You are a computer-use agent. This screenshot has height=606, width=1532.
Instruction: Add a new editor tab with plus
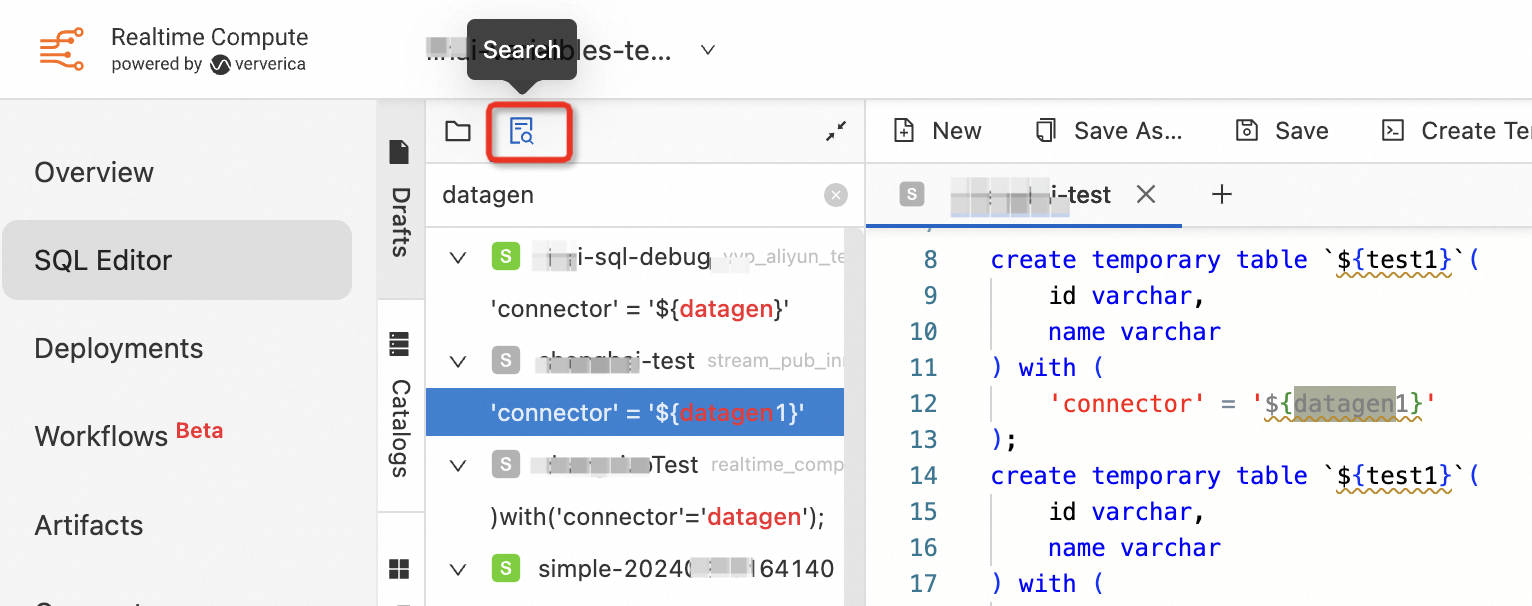point(1221,194)
